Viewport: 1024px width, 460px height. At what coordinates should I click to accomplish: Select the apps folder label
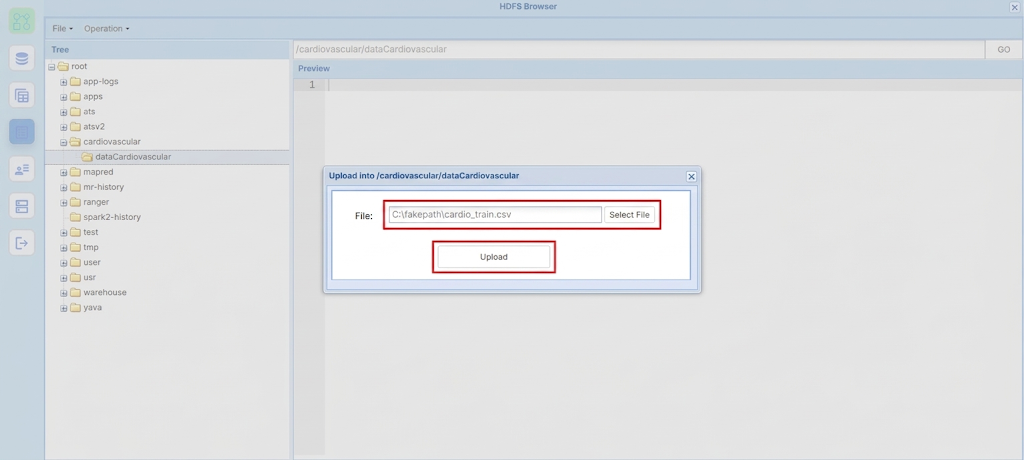click(93, 96)
